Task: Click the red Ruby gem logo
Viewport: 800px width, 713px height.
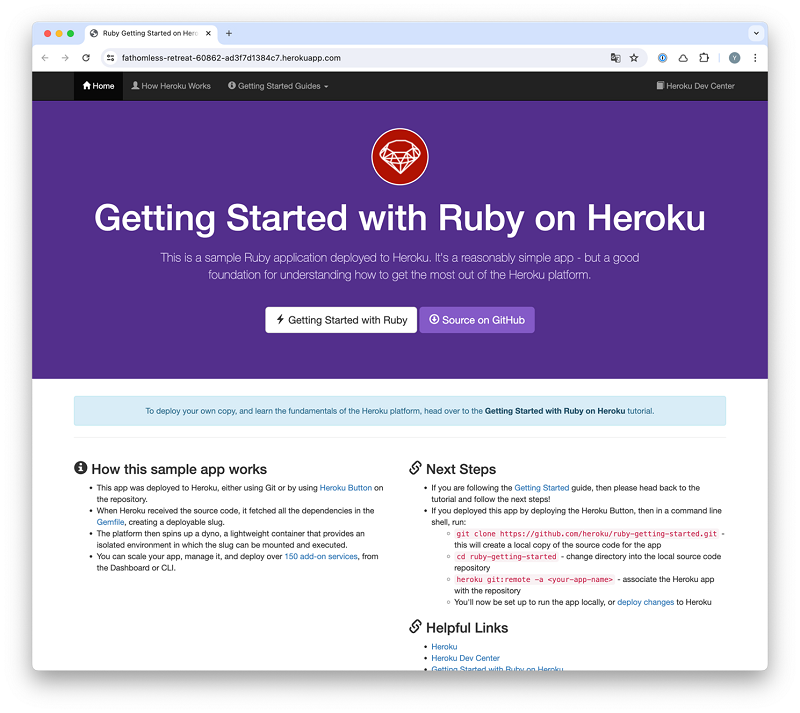Action: click(399, 157)
